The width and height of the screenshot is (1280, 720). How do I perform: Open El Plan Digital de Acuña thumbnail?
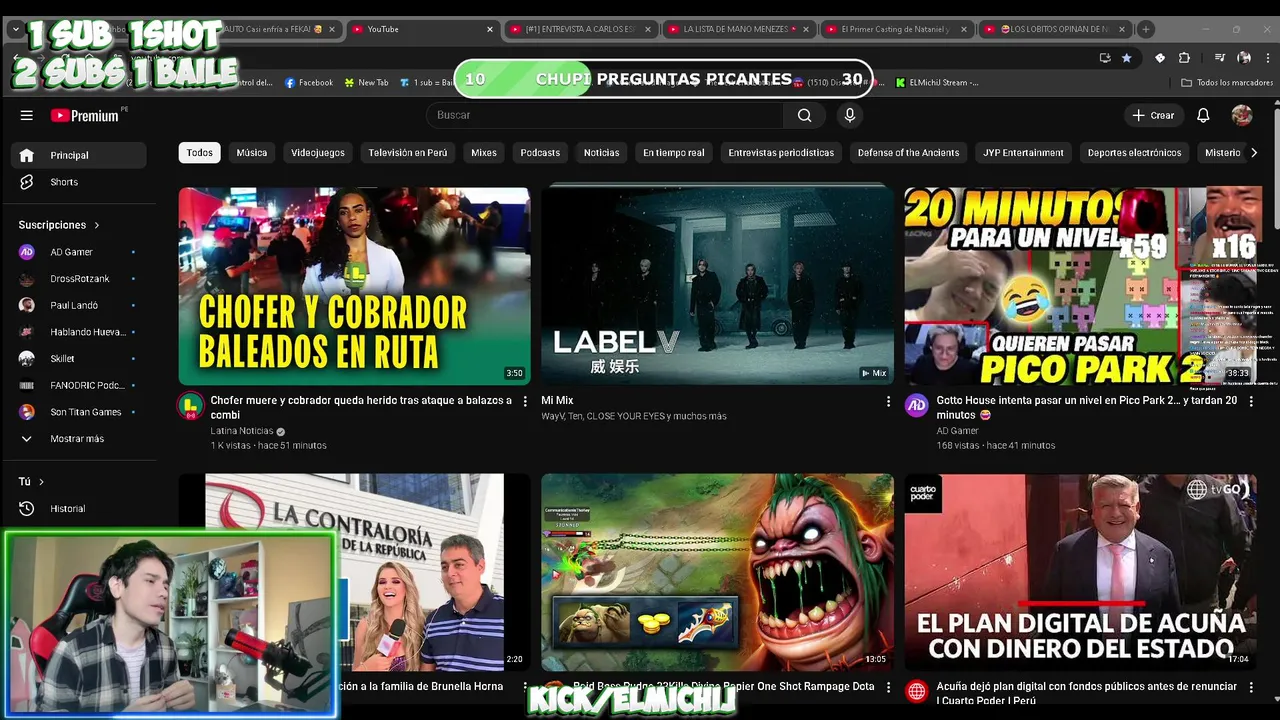pos(1080,572)
